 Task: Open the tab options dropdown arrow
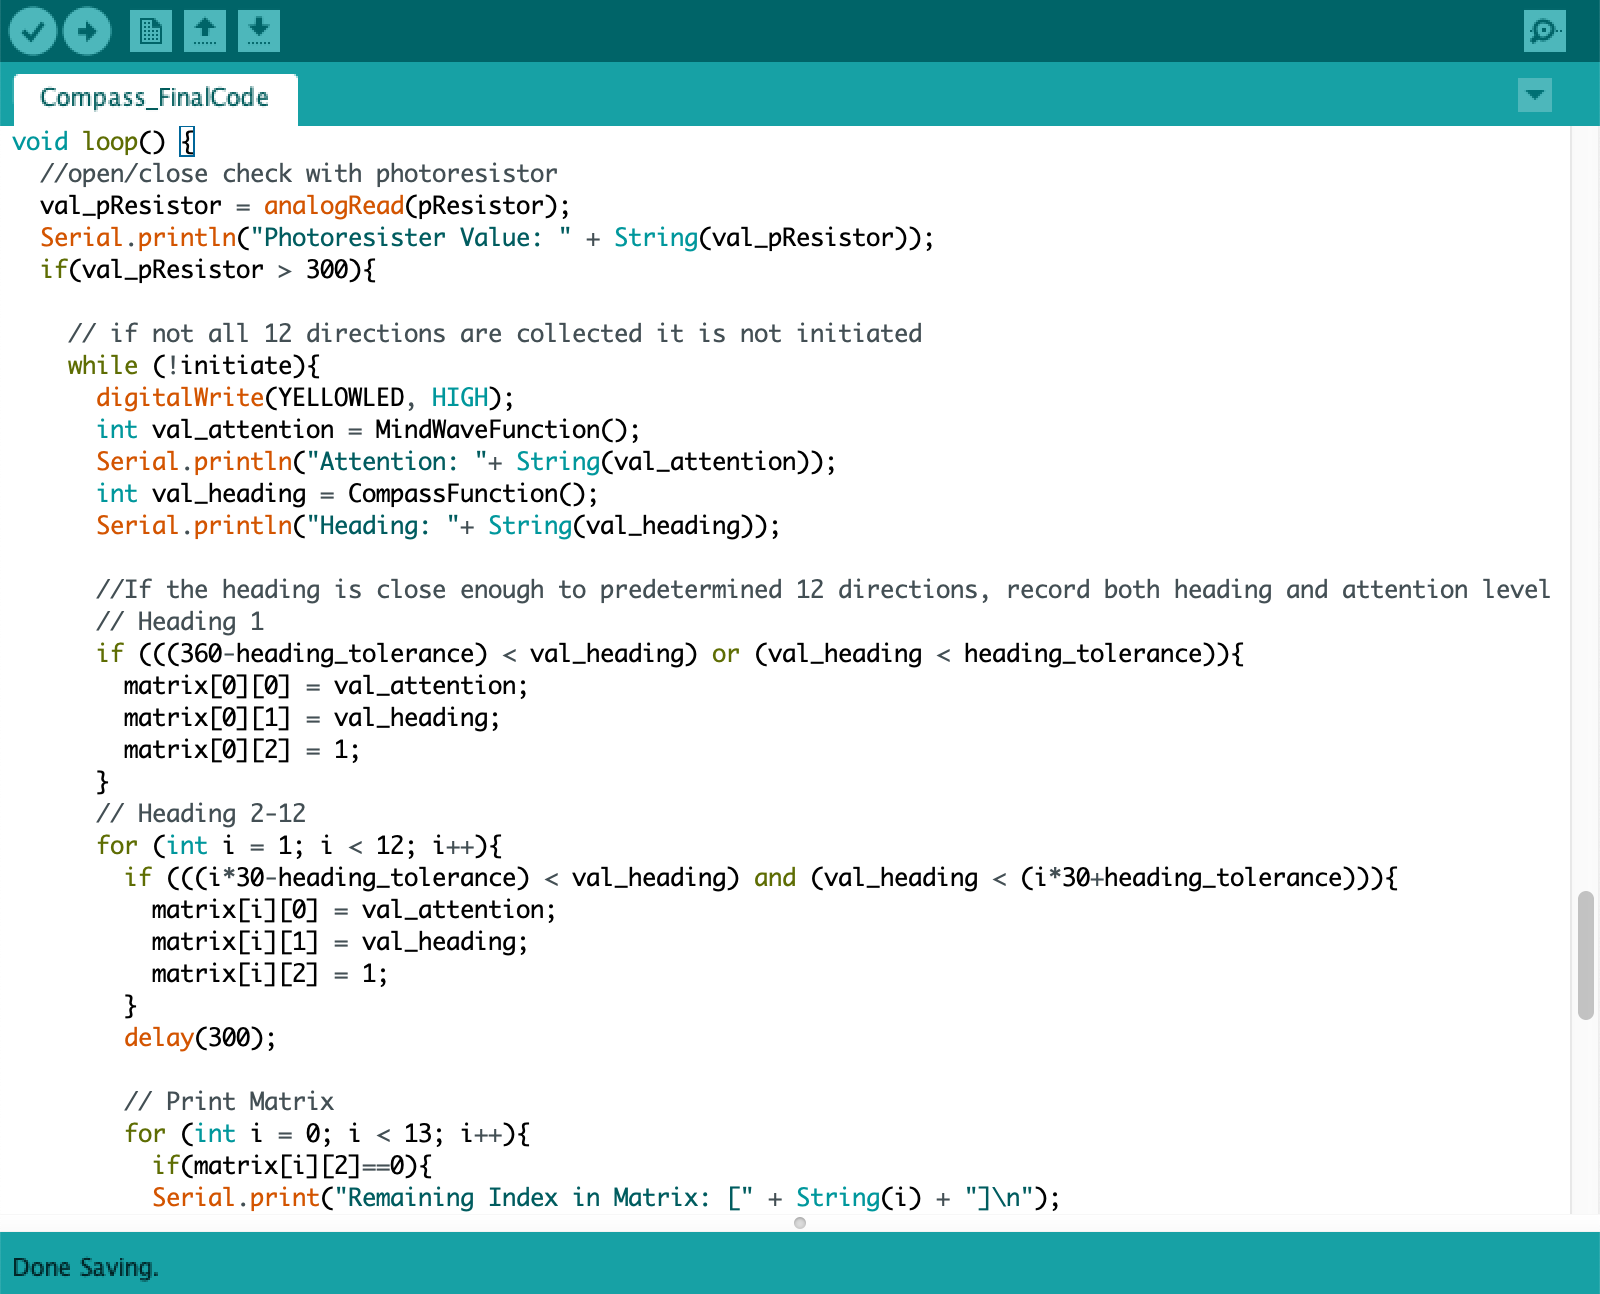point(1534,95)
